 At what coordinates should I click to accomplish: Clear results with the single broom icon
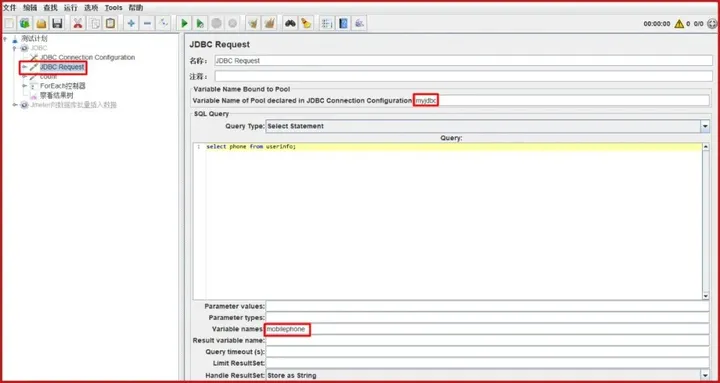pos(253,23)
